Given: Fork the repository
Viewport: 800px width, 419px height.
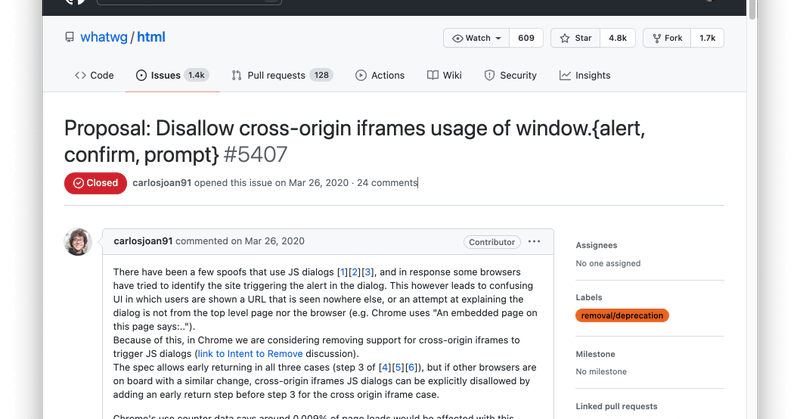Looking at the screenshot, I should coord(667,38).
